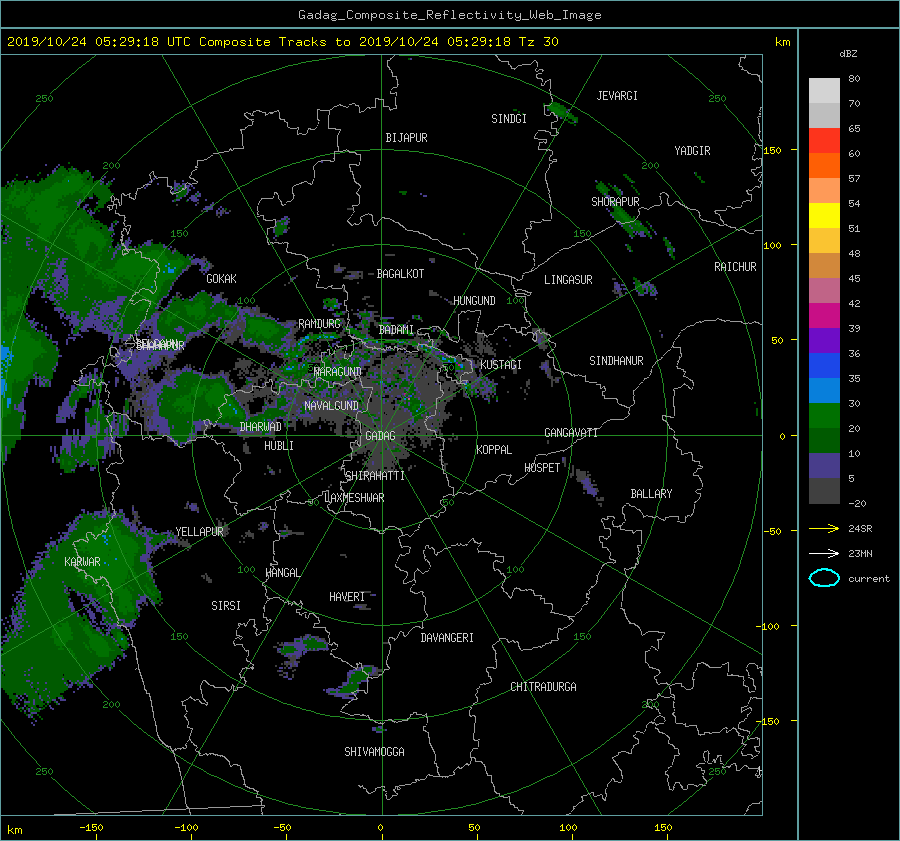Click the SIRSI city label

226,606
